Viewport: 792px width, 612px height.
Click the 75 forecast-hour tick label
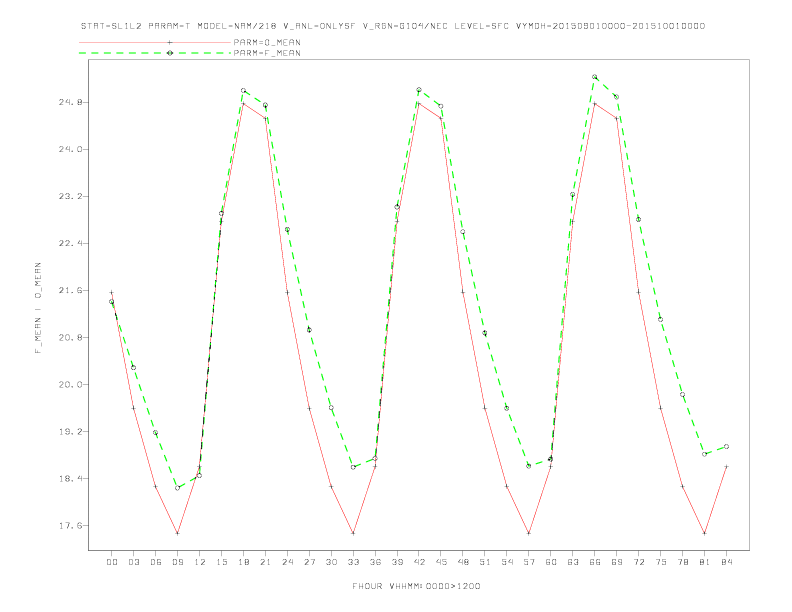[661, 562]
